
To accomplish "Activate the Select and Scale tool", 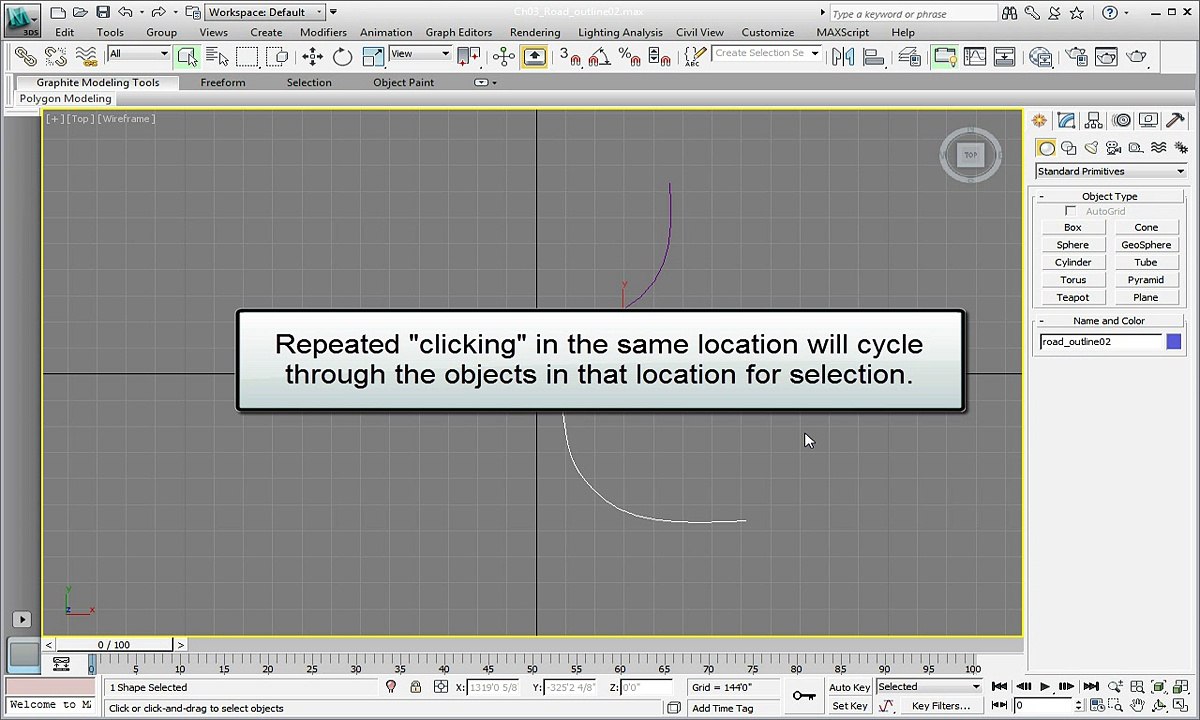I will (x=373, y=56).
